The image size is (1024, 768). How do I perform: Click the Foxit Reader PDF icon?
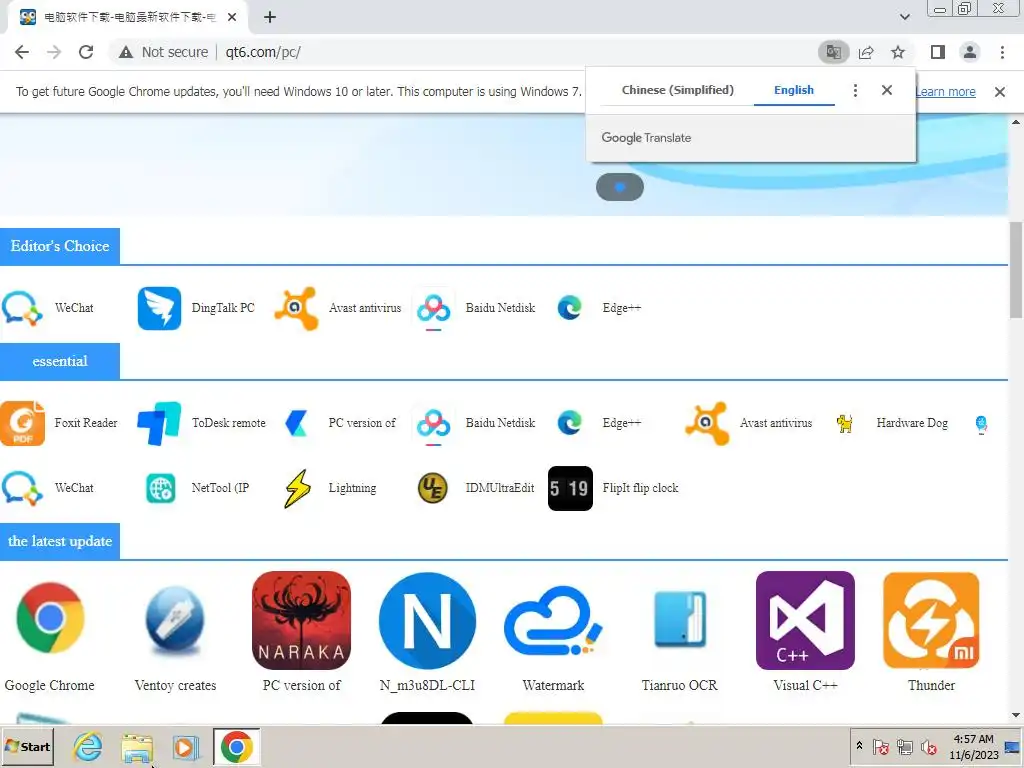click(22, 423)
